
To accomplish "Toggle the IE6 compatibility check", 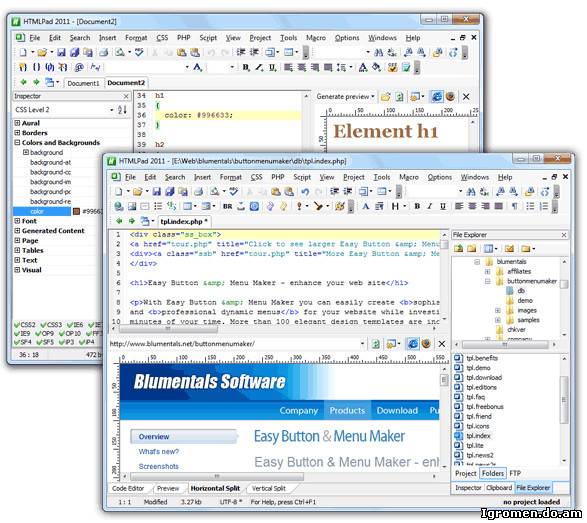I will pos(75,325).
